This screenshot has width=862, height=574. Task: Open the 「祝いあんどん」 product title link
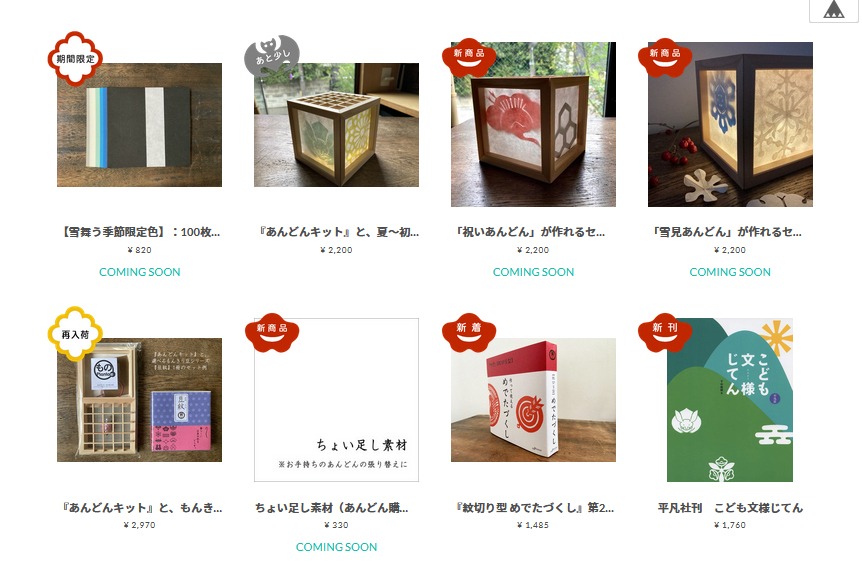pos(529,232)
